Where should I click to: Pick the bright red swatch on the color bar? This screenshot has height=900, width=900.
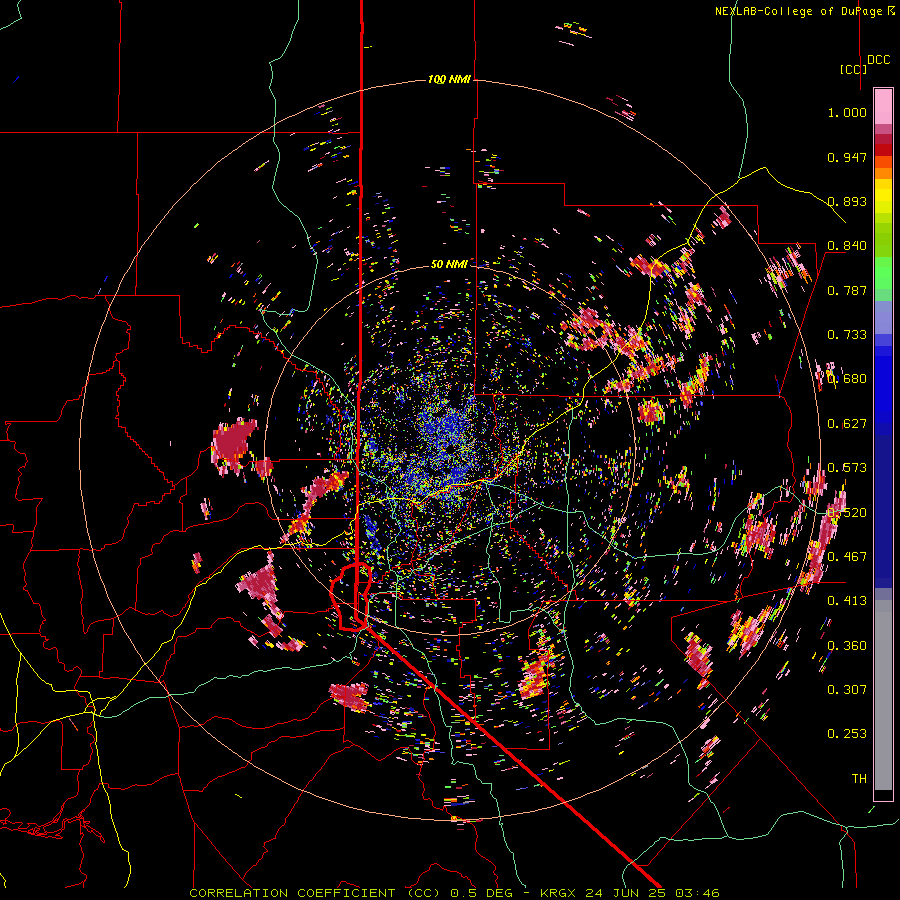tap(883, 150)
